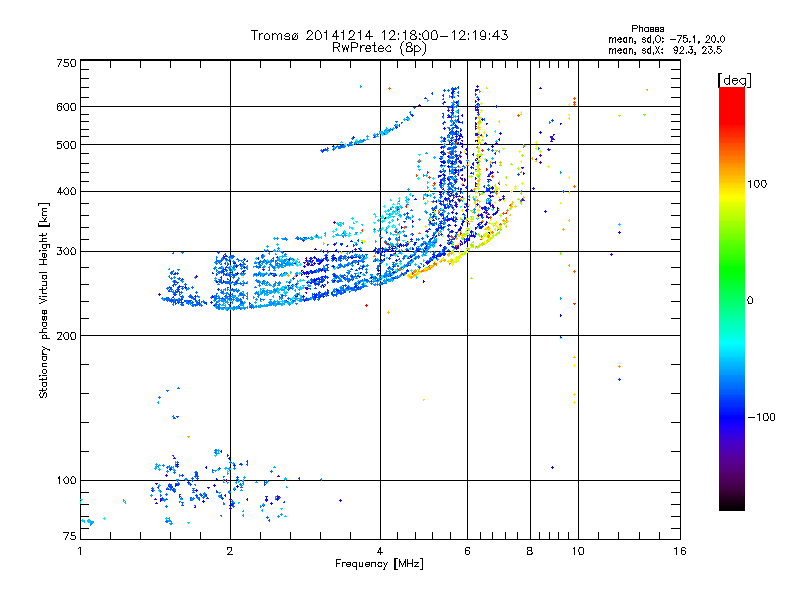This screenshot has height=600, width=800.
Task: Click the plot title 'Tromsø 20141214 12:18:00-12:19:43'
Action: pos(379,35)
